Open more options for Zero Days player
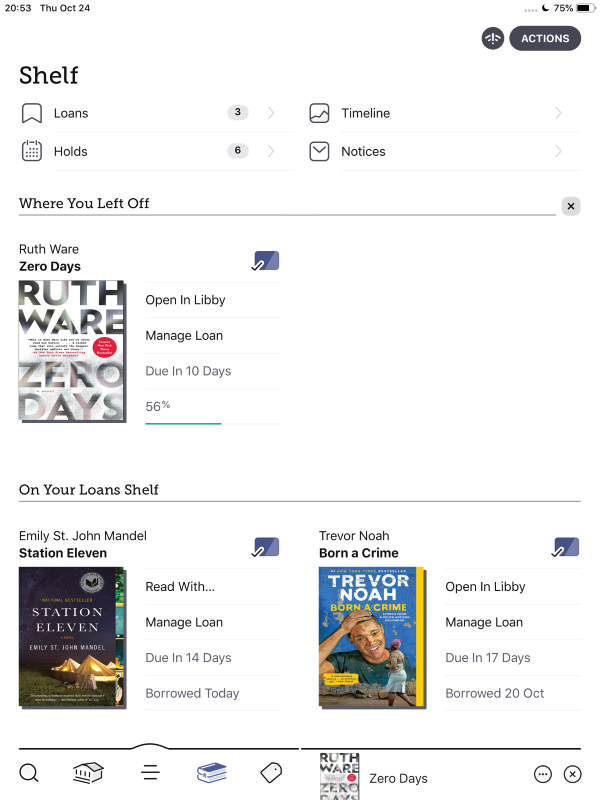This screenshot has width=600, height=800. click(x=543, y=774)
